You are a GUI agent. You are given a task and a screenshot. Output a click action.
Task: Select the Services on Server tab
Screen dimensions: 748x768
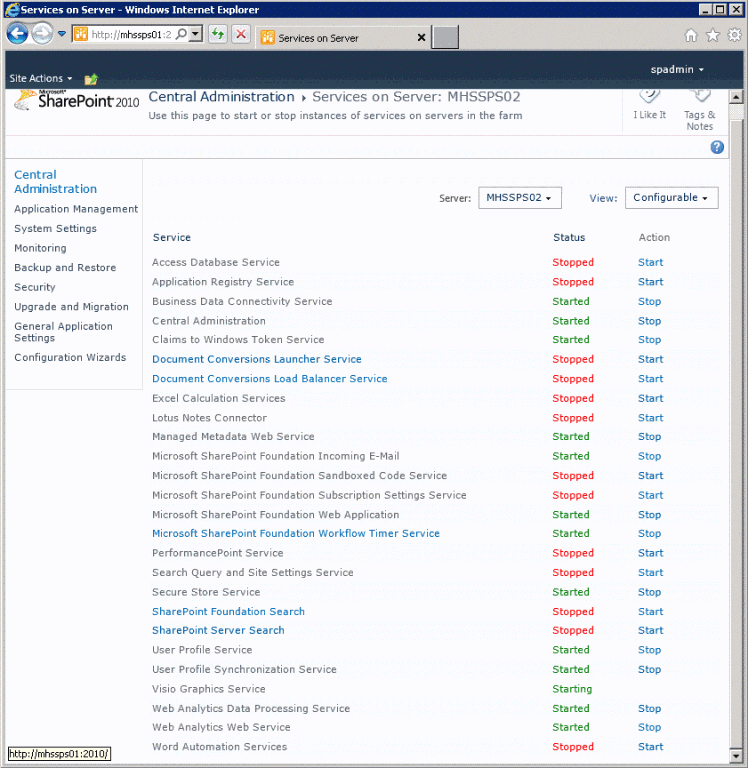(343, 38)
